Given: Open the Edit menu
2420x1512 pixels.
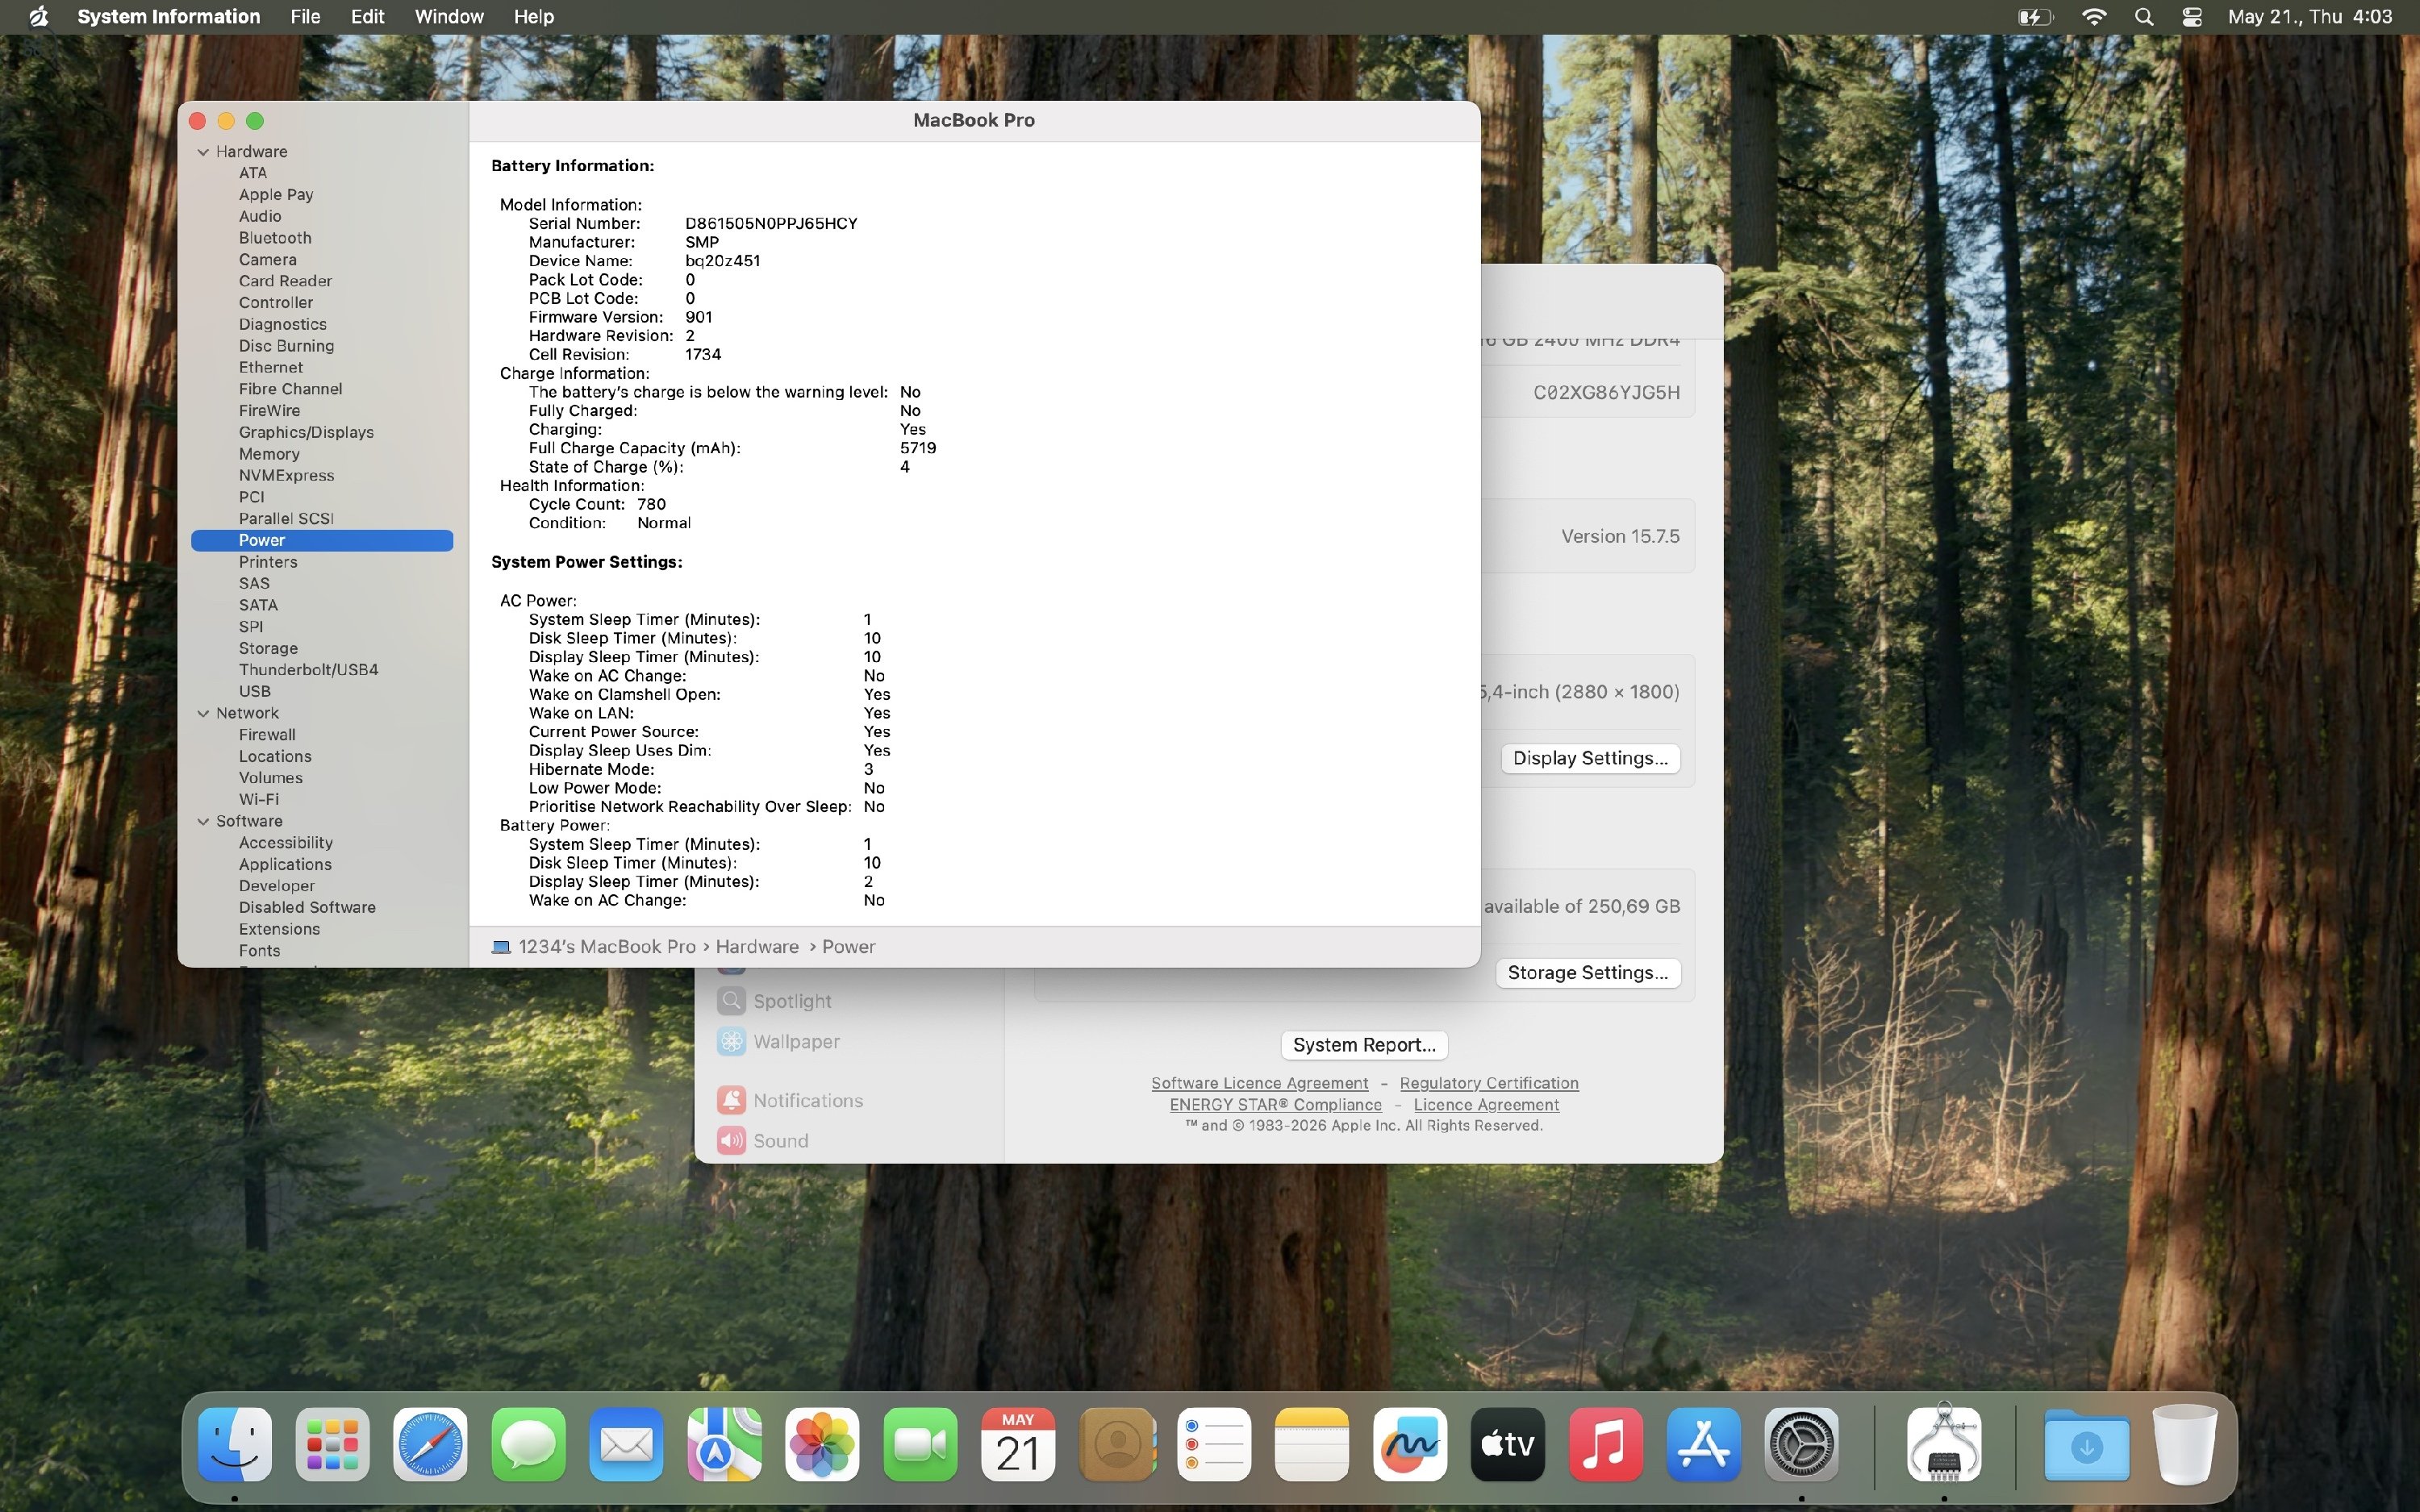Looking at the screenshot, I should pos(367,17).
